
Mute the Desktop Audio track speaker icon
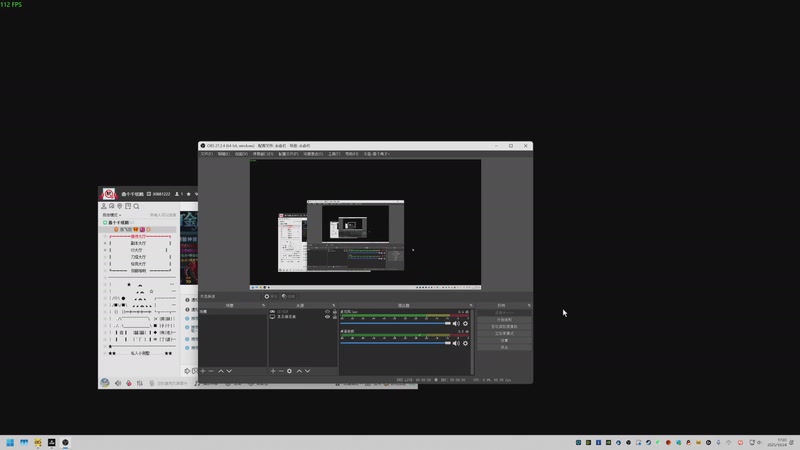coord(456,343)
